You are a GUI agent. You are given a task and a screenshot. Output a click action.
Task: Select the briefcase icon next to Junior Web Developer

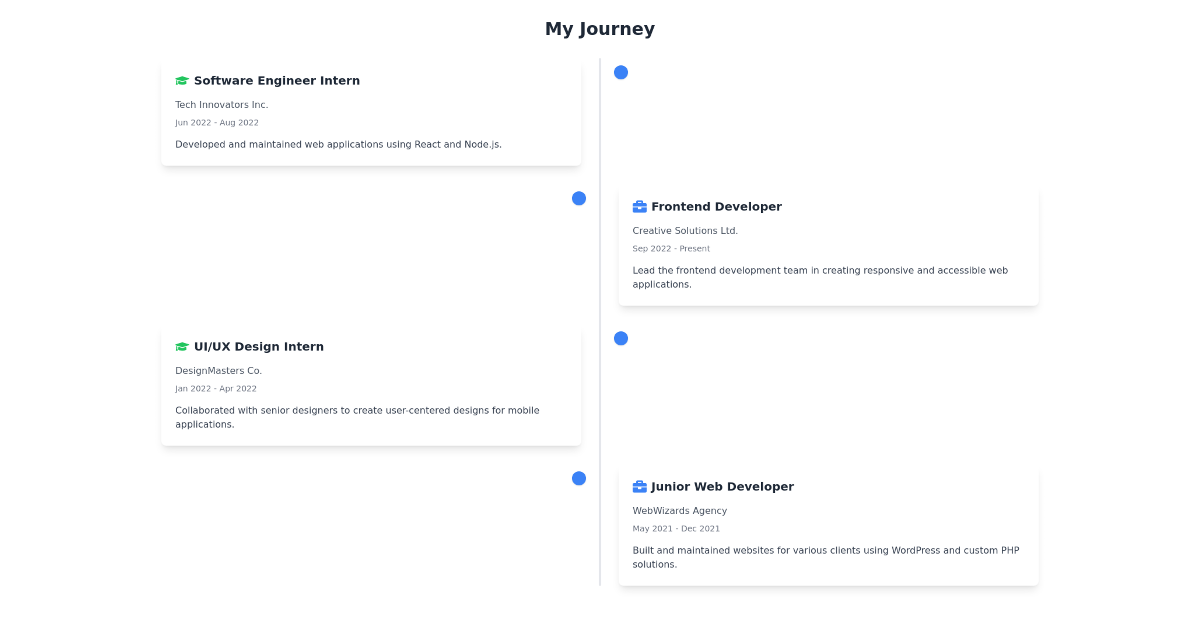pos(639,486)
